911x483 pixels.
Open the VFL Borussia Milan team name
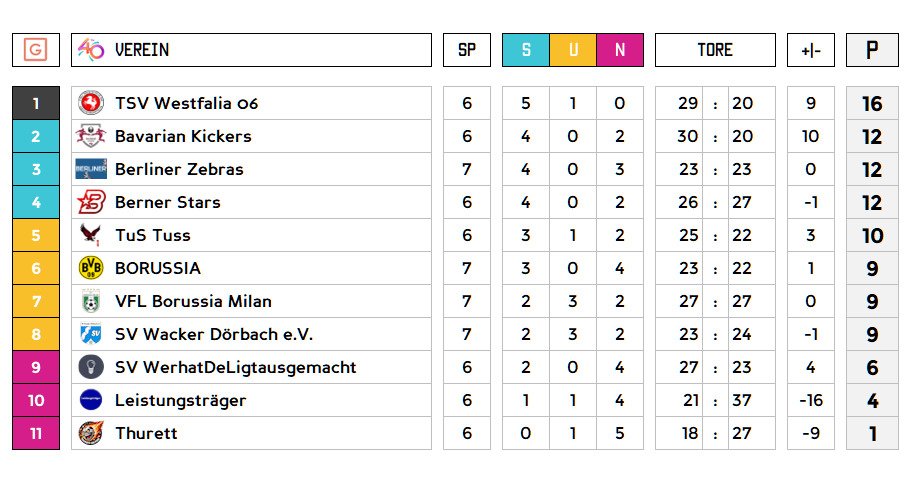tap(193, 301)
